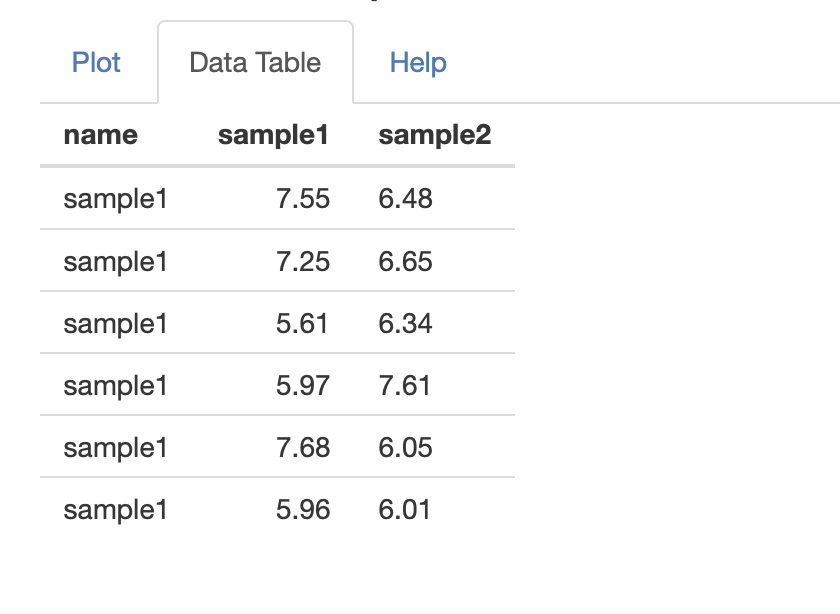The image size is (840, 614).
Task: Click the 7.25 value cell
Action: [303, 262]
